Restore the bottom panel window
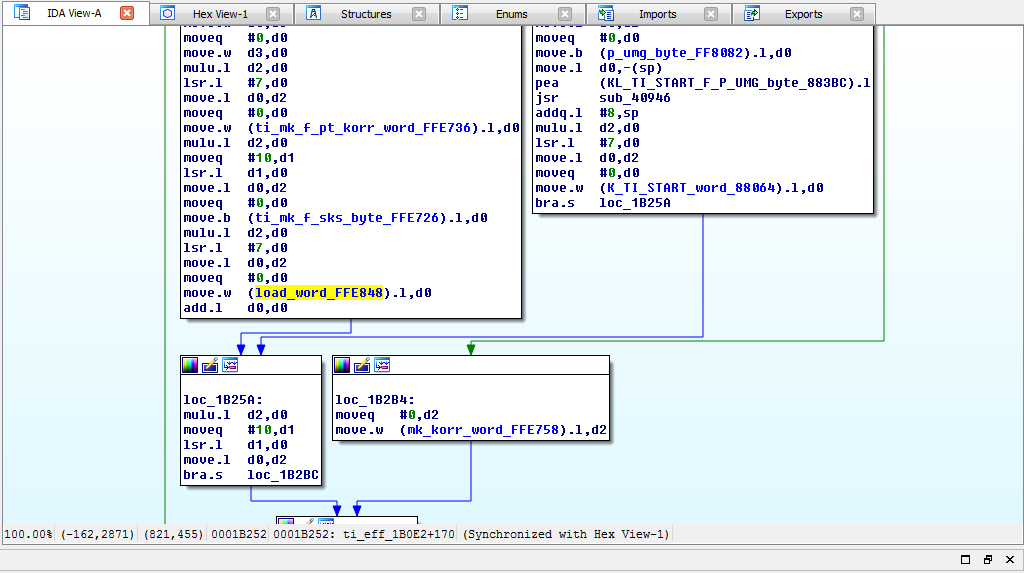 pos(987,559)
